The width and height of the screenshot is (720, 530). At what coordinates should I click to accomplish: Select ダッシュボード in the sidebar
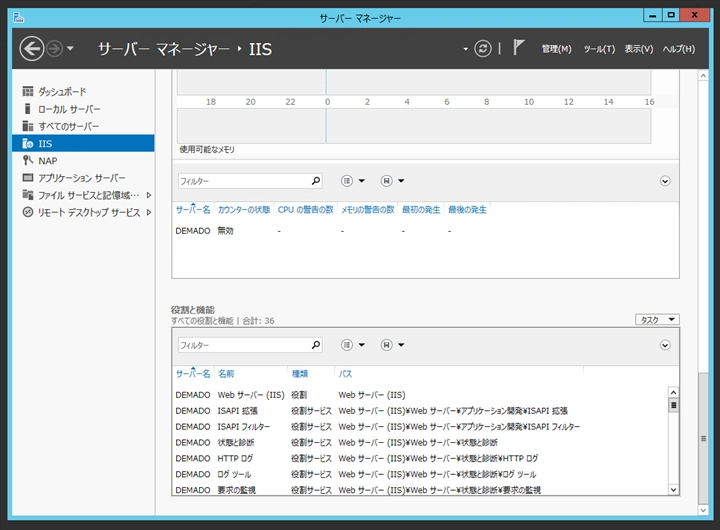click(83, 91)
